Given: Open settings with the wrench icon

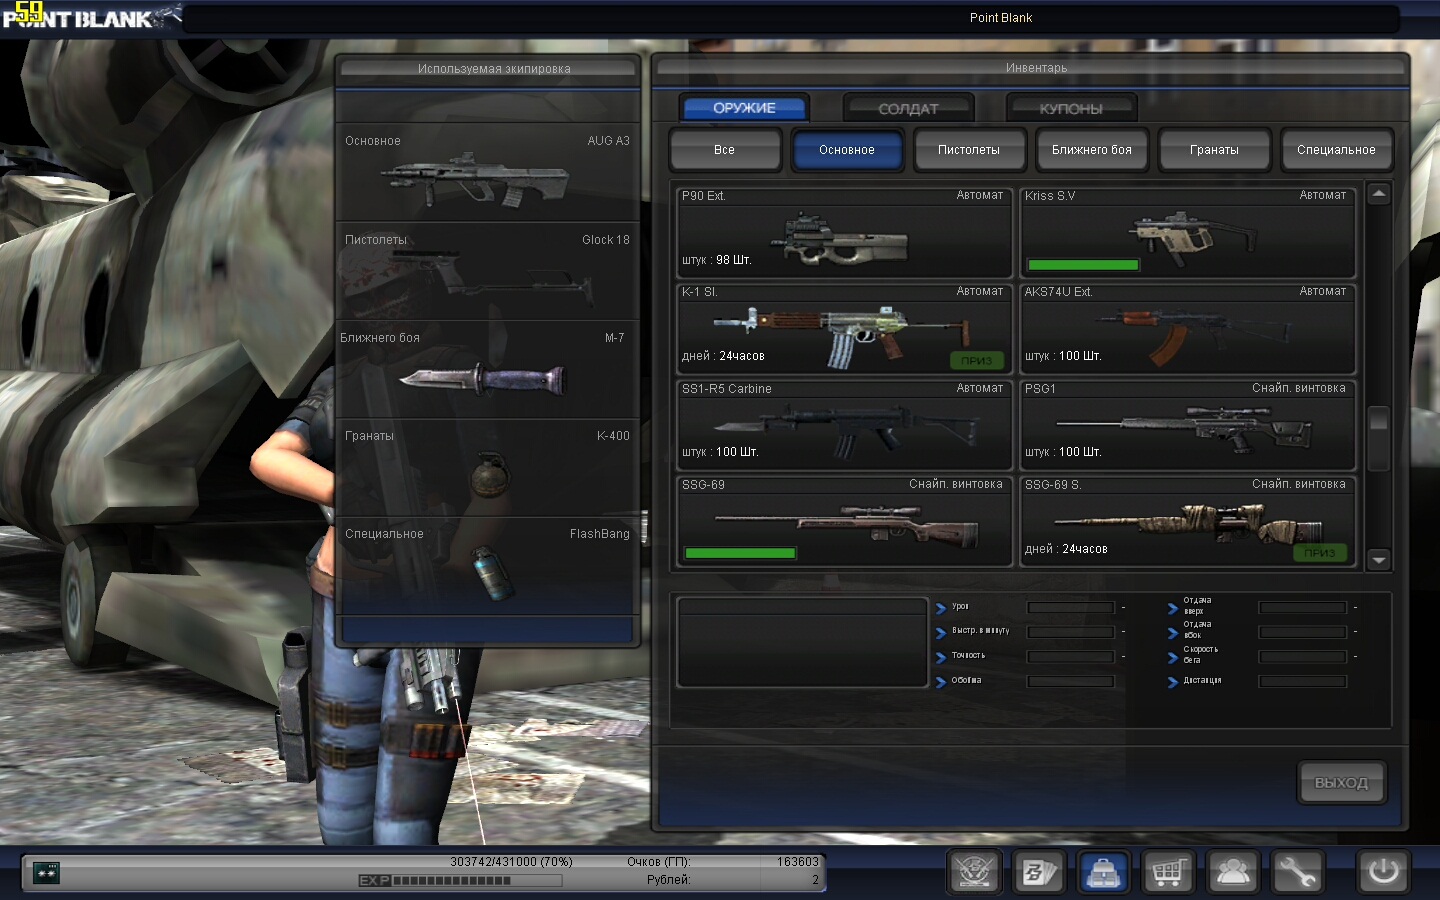Looking at the screenshot, I should click(1297, 872).
